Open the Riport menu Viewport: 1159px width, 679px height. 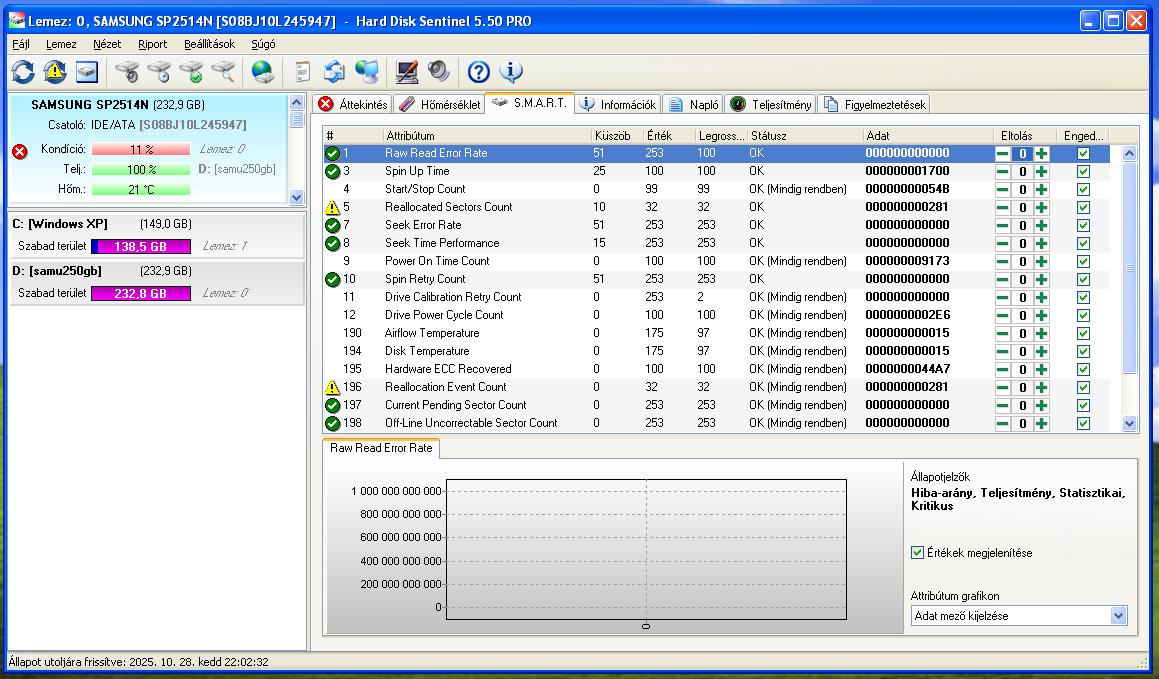[152, 44]
